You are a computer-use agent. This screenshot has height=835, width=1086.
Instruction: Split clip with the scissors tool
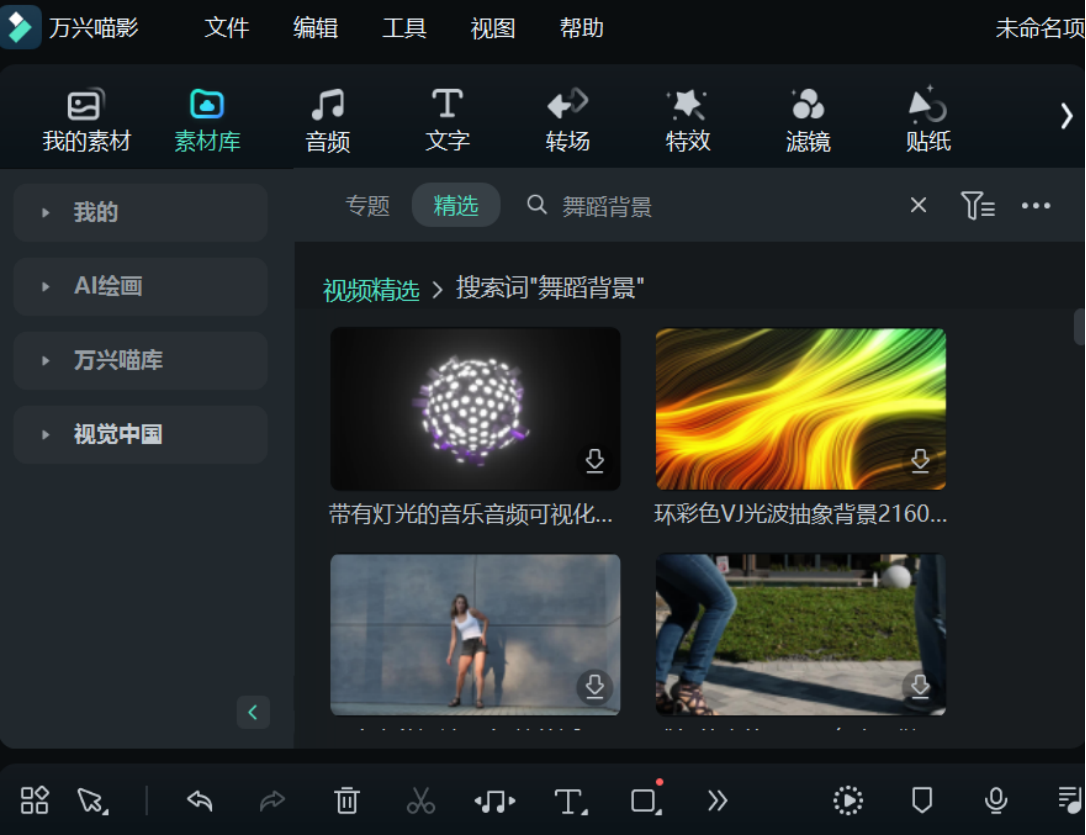(x=420, y=800)
